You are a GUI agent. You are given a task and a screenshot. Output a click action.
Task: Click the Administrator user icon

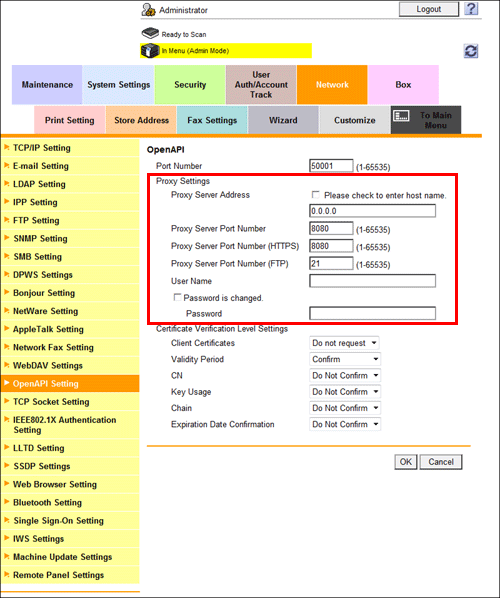tap(148, 10)
